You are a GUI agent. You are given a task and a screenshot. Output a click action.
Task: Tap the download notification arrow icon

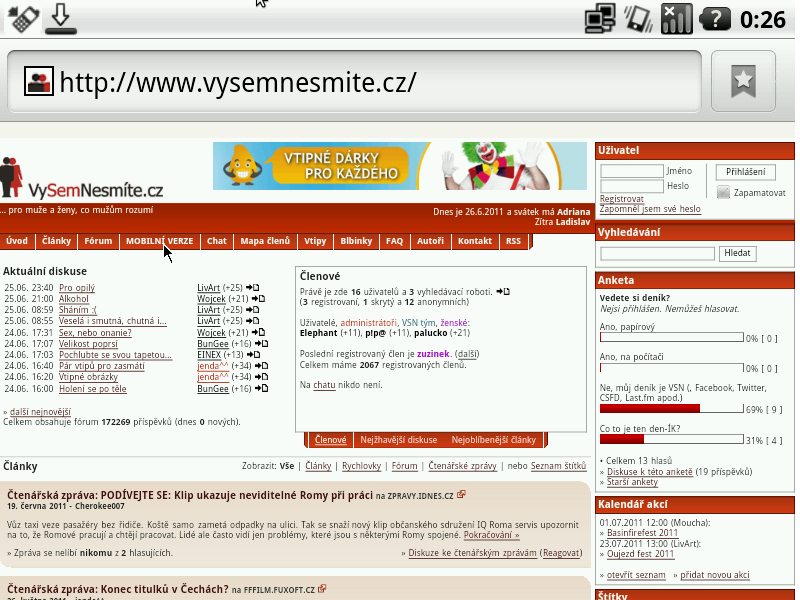61,19
